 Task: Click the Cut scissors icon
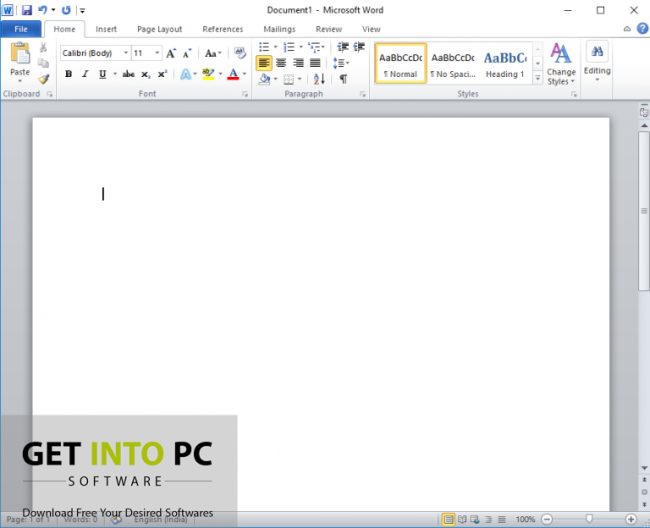(x=43, y=47)
